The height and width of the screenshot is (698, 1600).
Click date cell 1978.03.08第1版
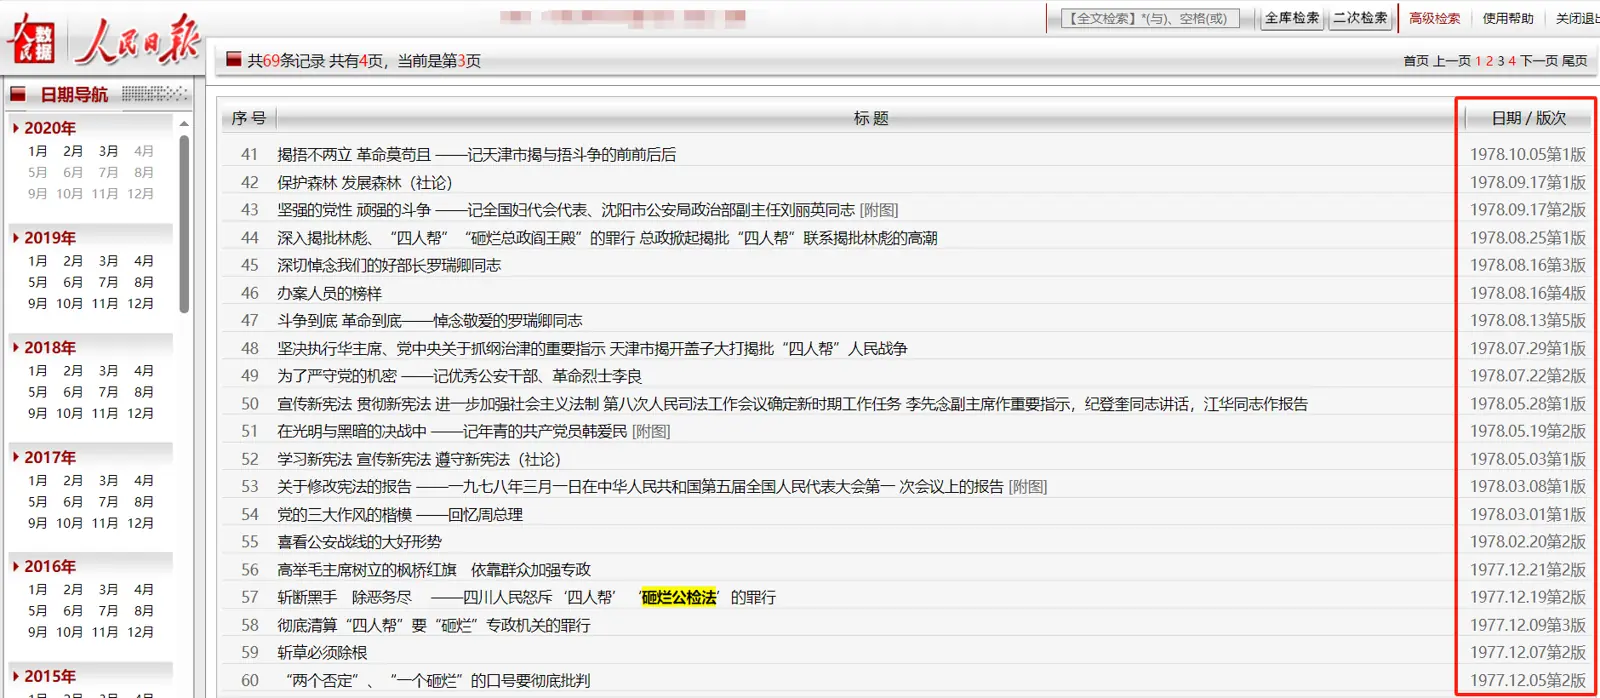click(x=1527, y=487)
